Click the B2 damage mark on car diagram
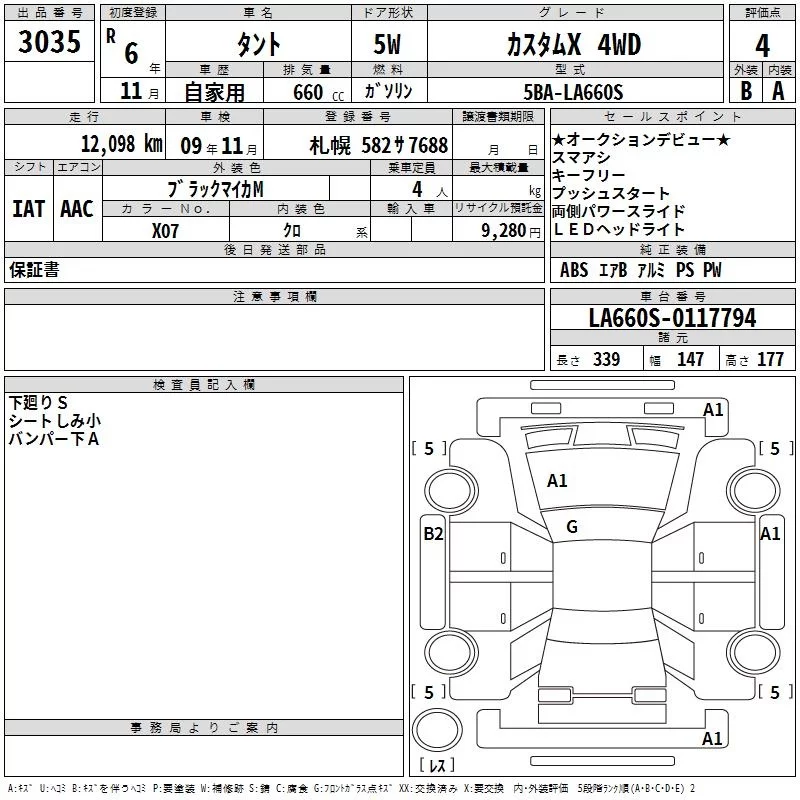 click(433, 534)
